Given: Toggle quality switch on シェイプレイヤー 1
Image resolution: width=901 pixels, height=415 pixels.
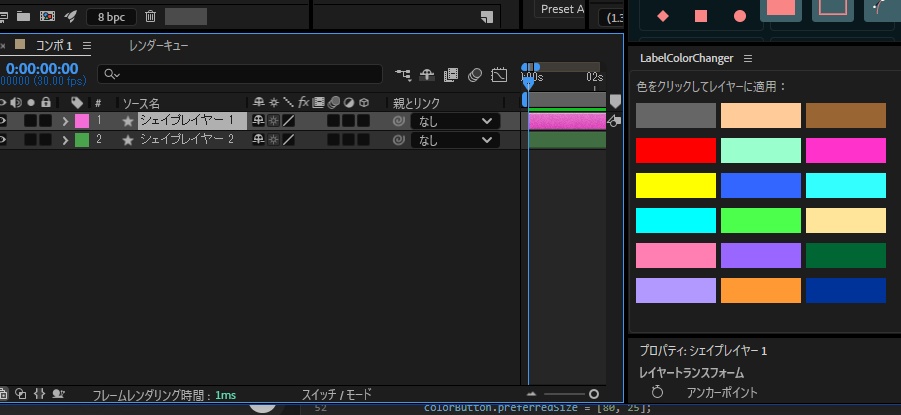Looking at the screenshot, I should pos(288,121).
